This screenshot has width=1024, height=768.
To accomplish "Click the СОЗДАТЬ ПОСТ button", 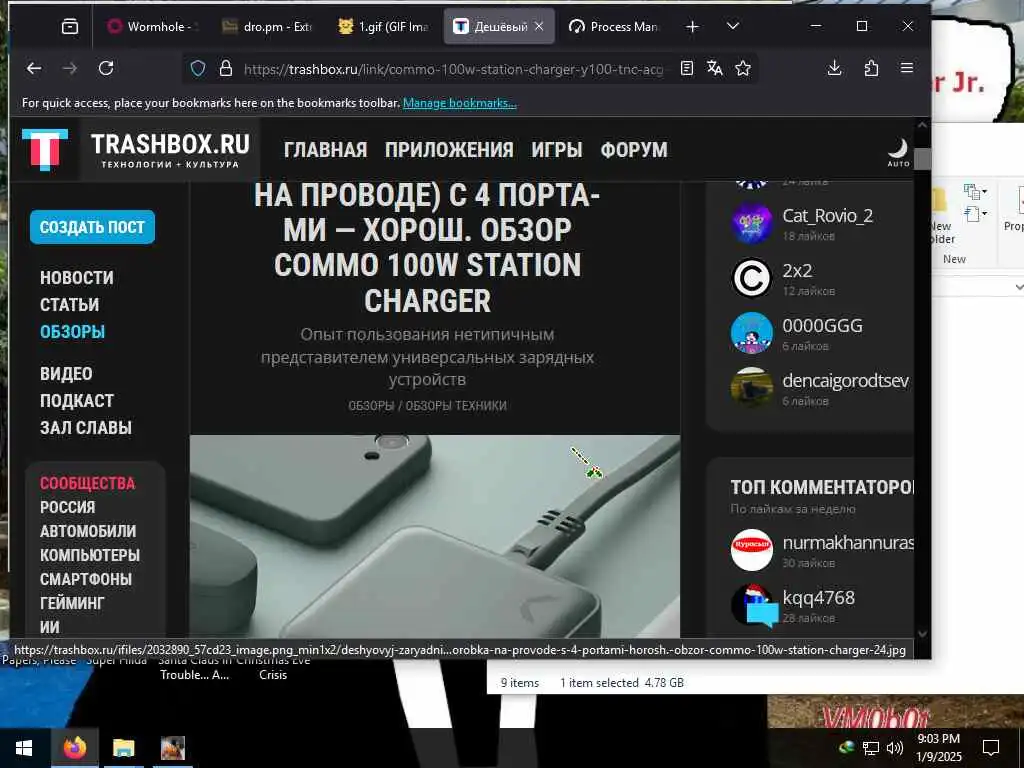I will tap(92, 227).
